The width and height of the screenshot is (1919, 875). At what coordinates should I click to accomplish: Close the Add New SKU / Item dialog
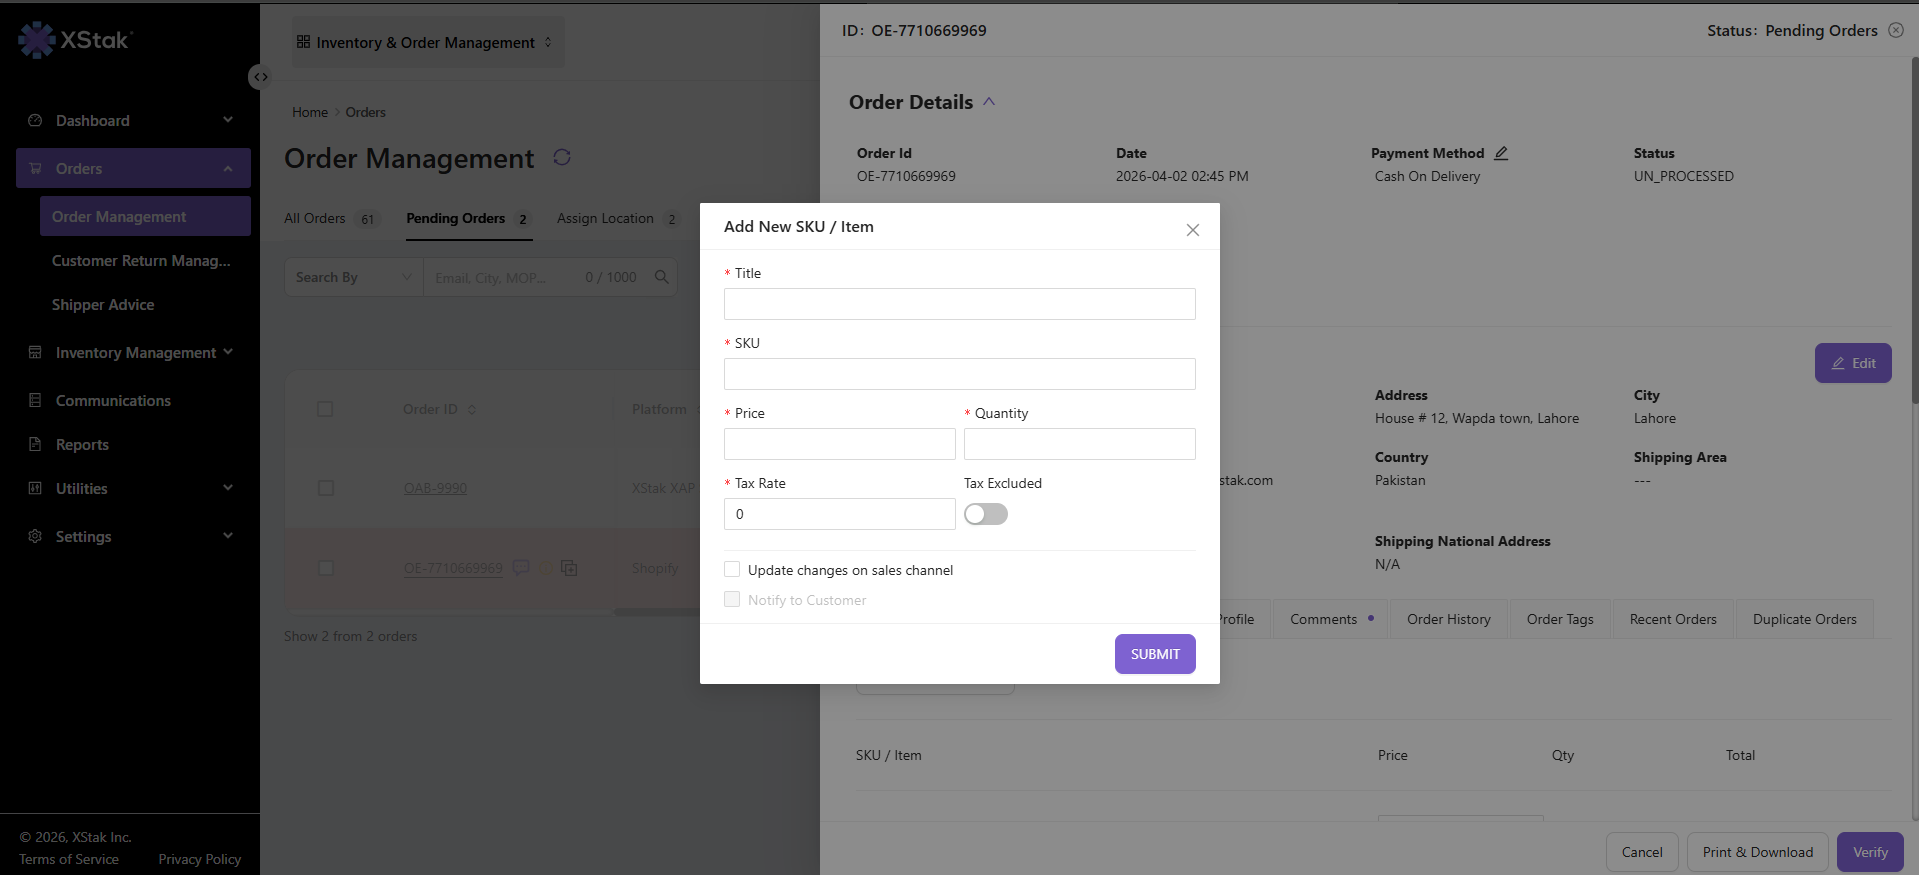(x=1192, y=230)
